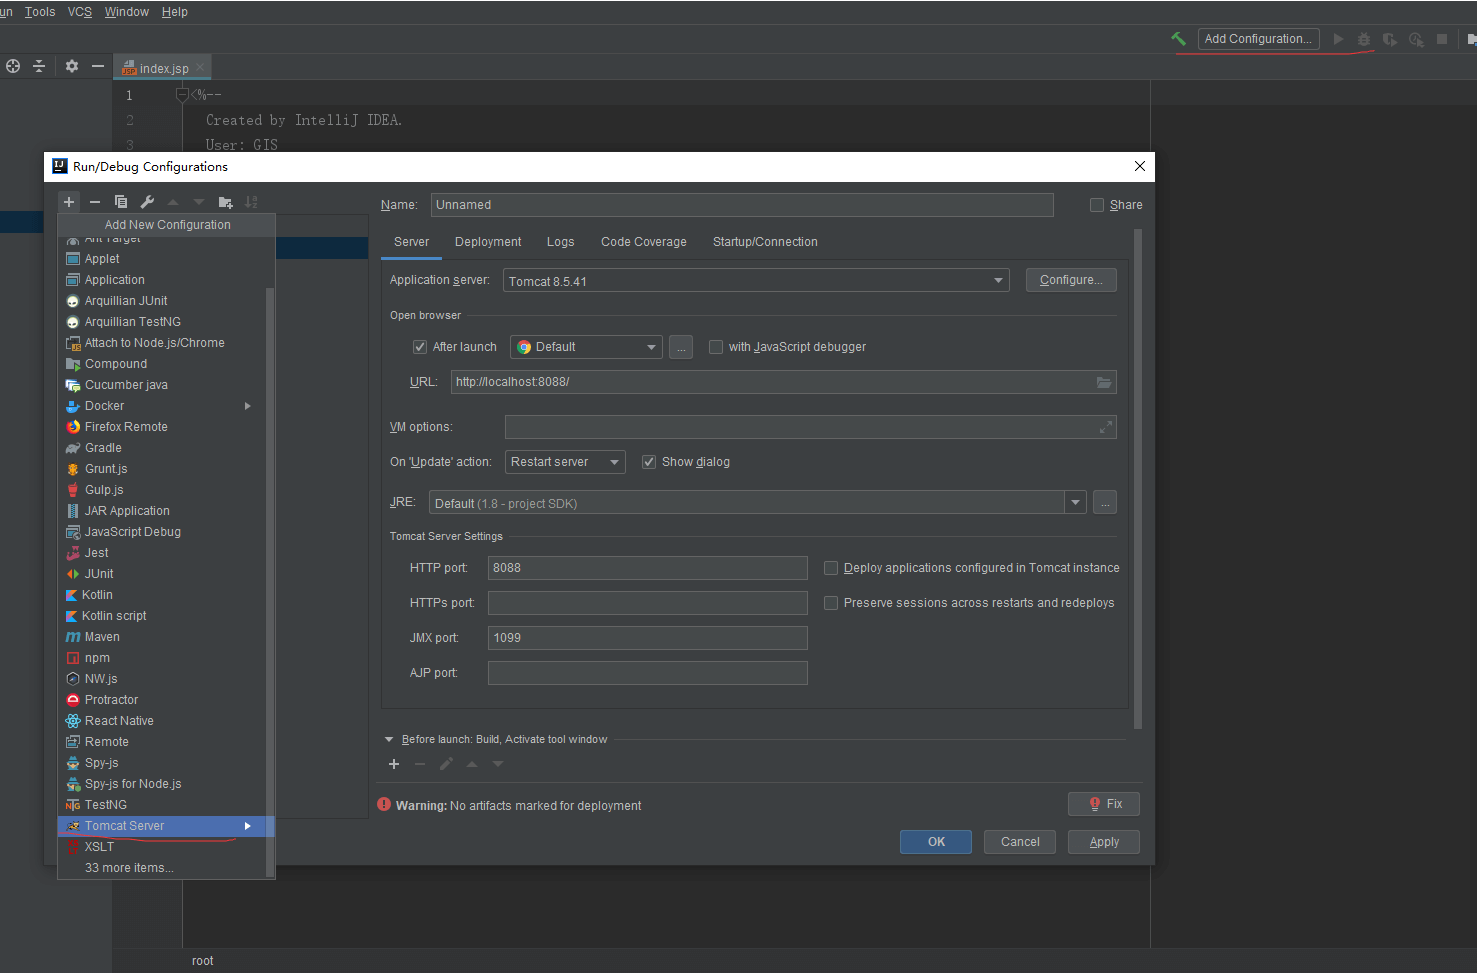Enable with JavaScript debugger checkbox

[716, 347]
